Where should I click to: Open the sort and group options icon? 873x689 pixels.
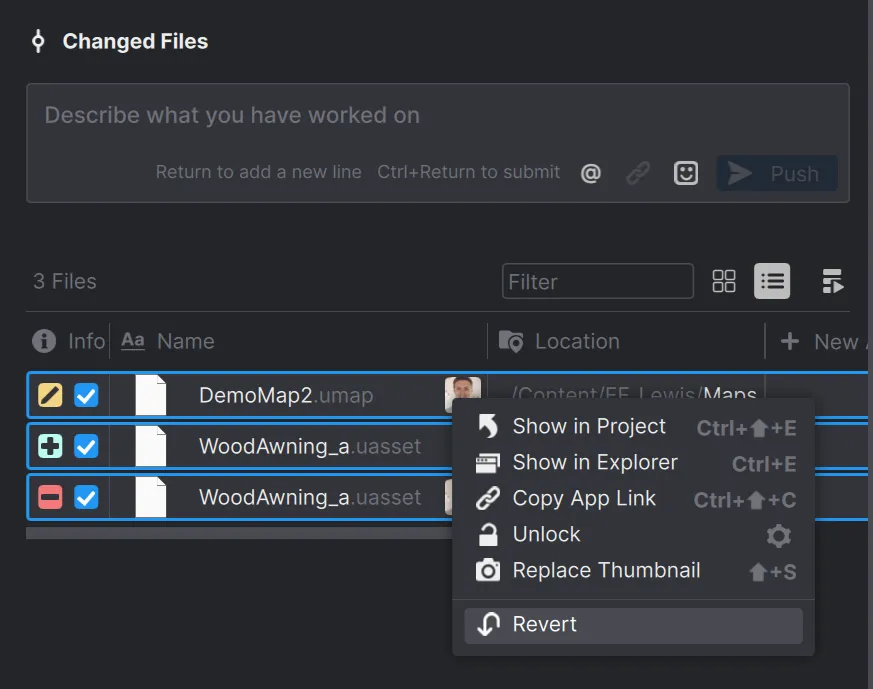point(832,281)
